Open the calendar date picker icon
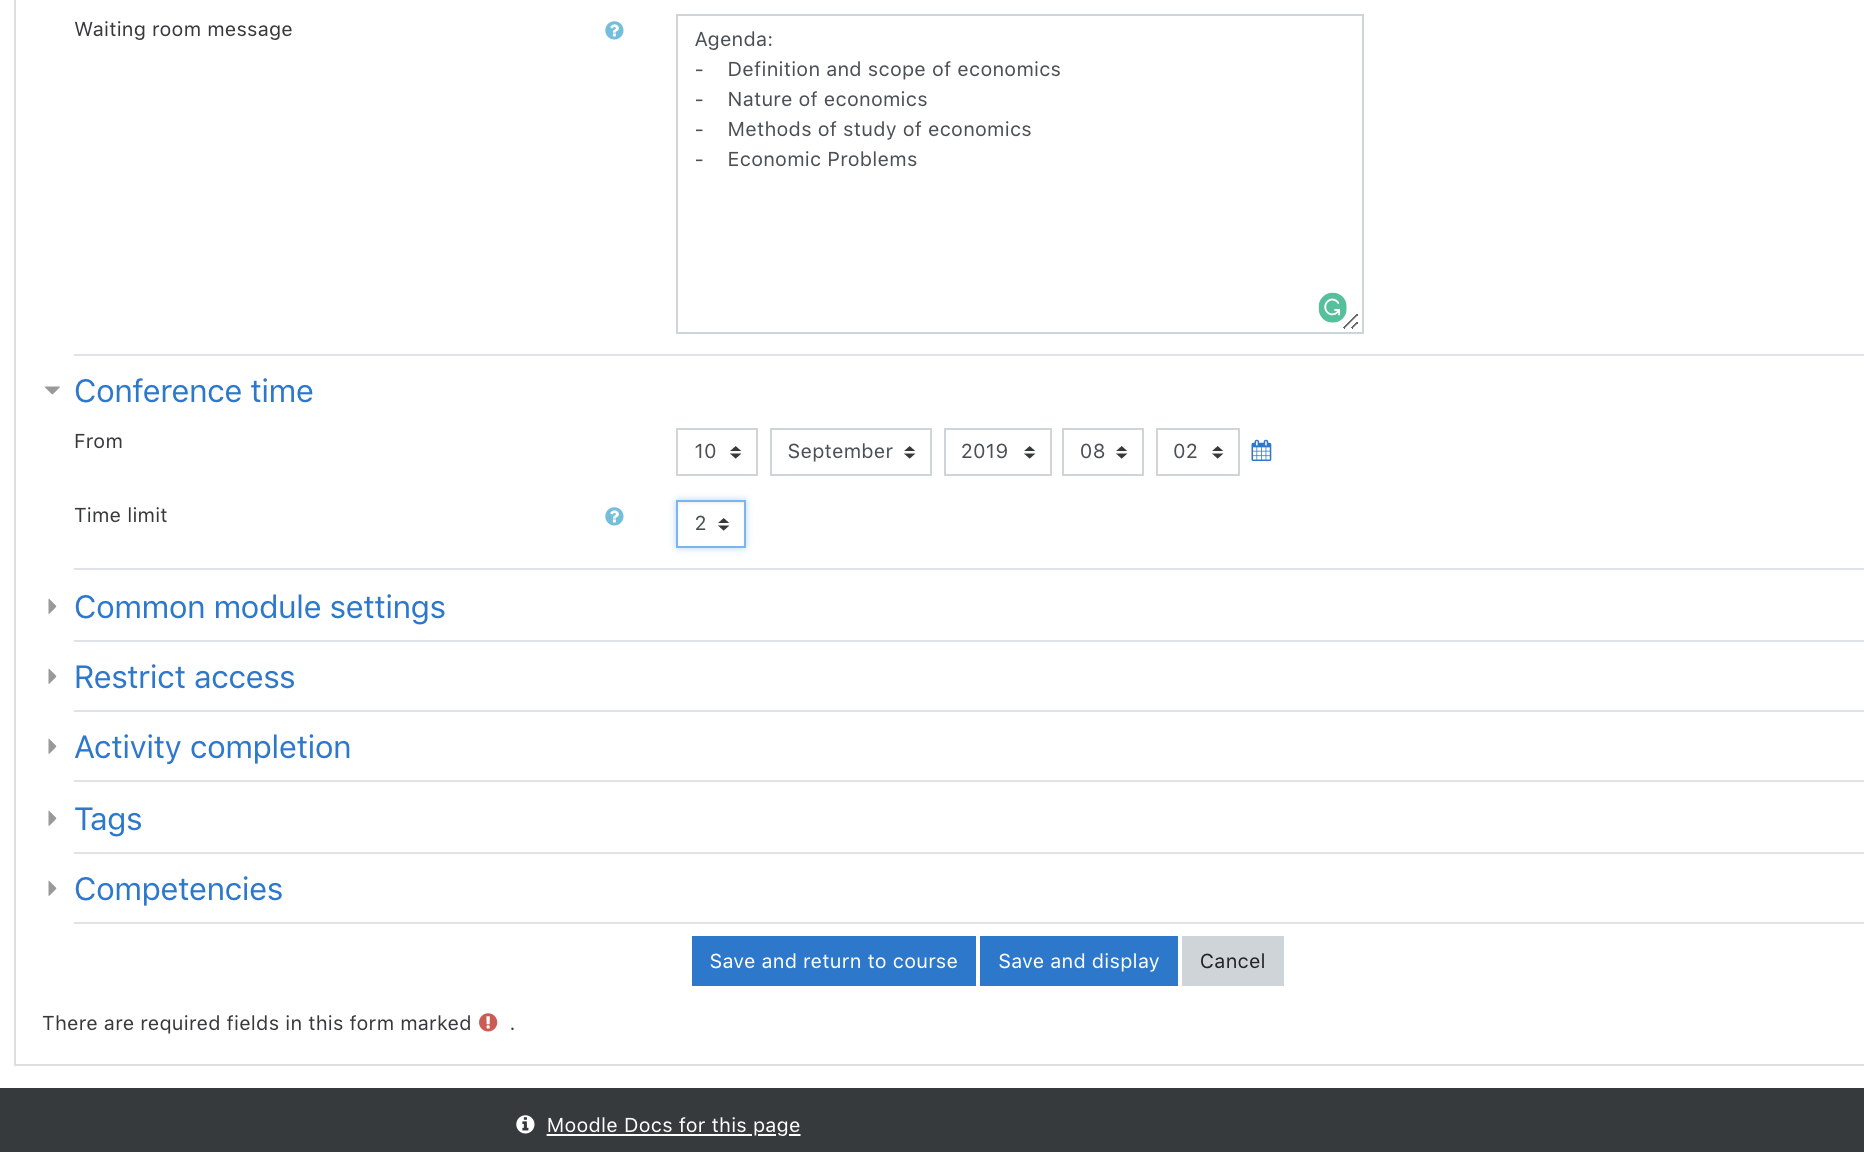The width and height of the screenshot is (1864, 1152). tap(1261, 451)
